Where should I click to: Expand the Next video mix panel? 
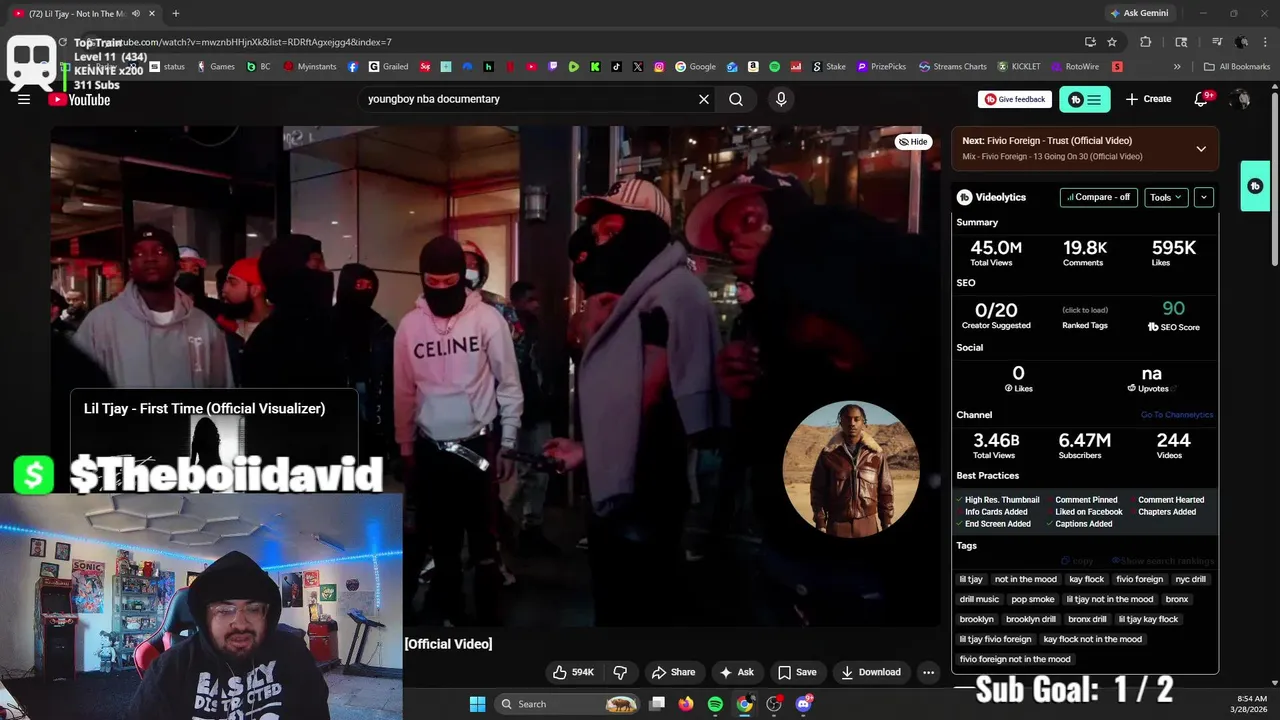click(1201, 148)
